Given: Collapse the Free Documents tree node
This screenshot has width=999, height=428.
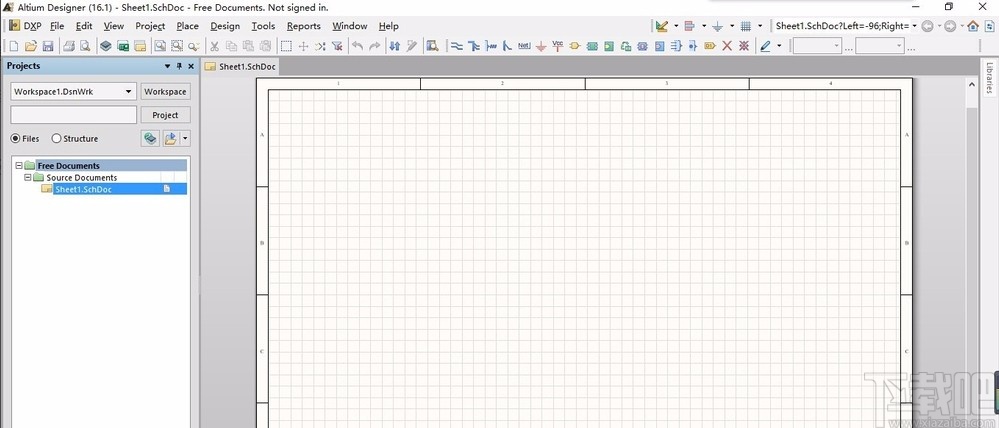Looking at the screenshot, I should tap(18, 166).
